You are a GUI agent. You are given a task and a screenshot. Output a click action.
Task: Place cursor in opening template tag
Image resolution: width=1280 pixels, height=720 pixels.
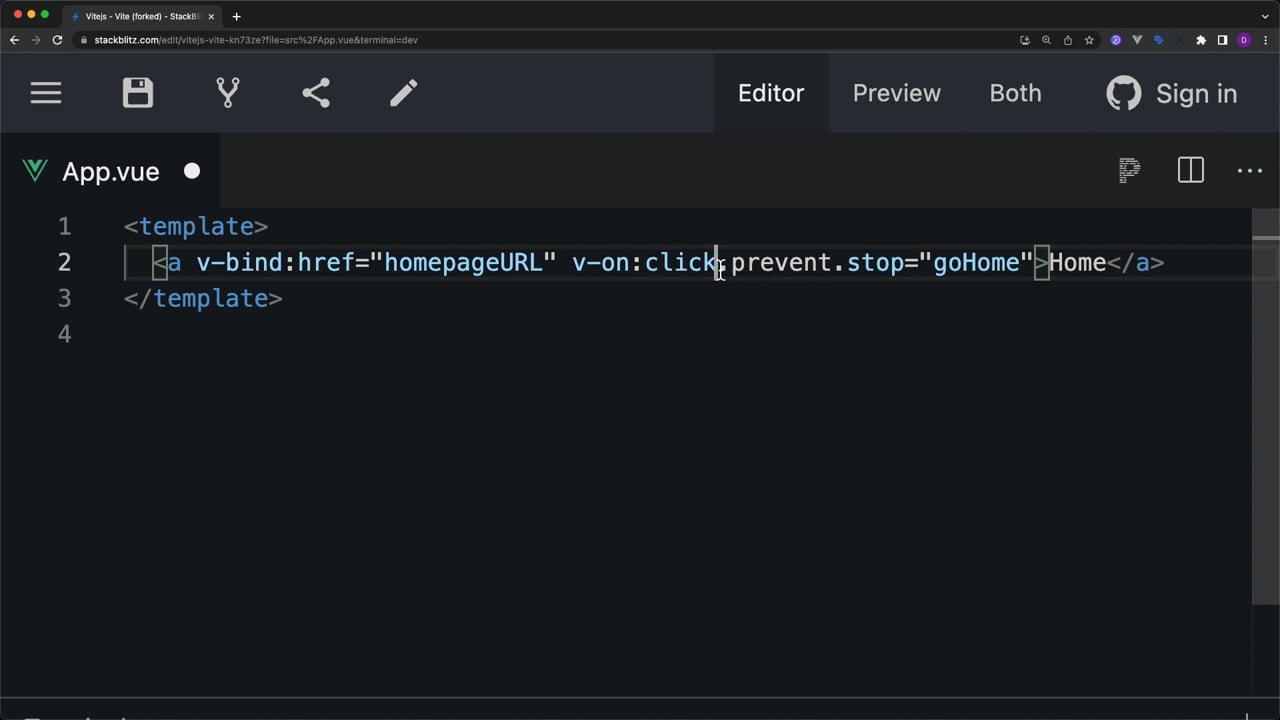click(196, 226)
